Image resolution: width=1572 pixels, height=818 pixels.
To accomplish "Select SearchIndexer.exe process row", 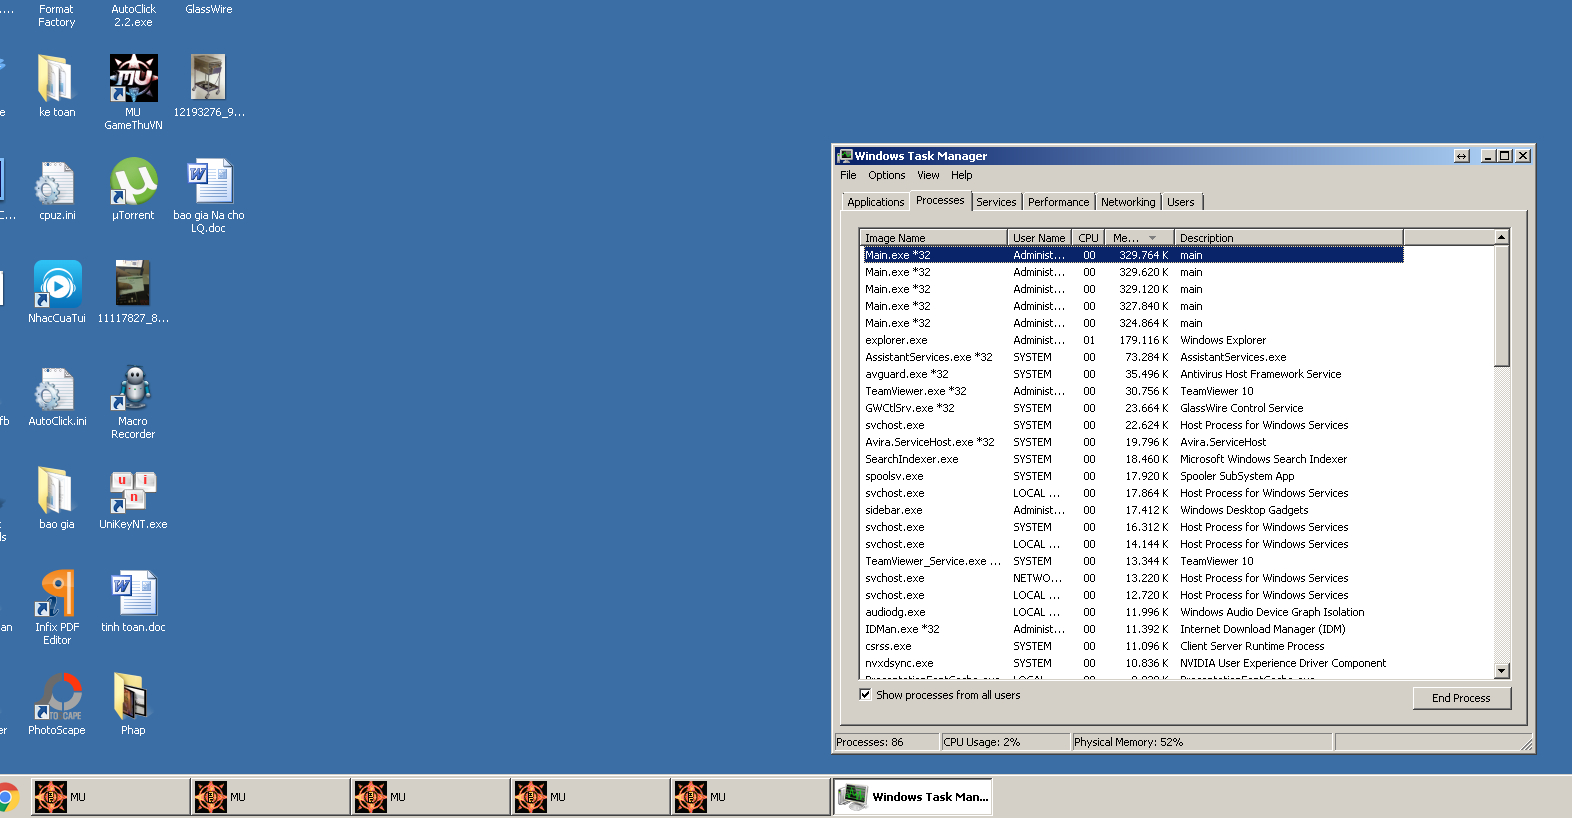I will tap(1133, 459).
